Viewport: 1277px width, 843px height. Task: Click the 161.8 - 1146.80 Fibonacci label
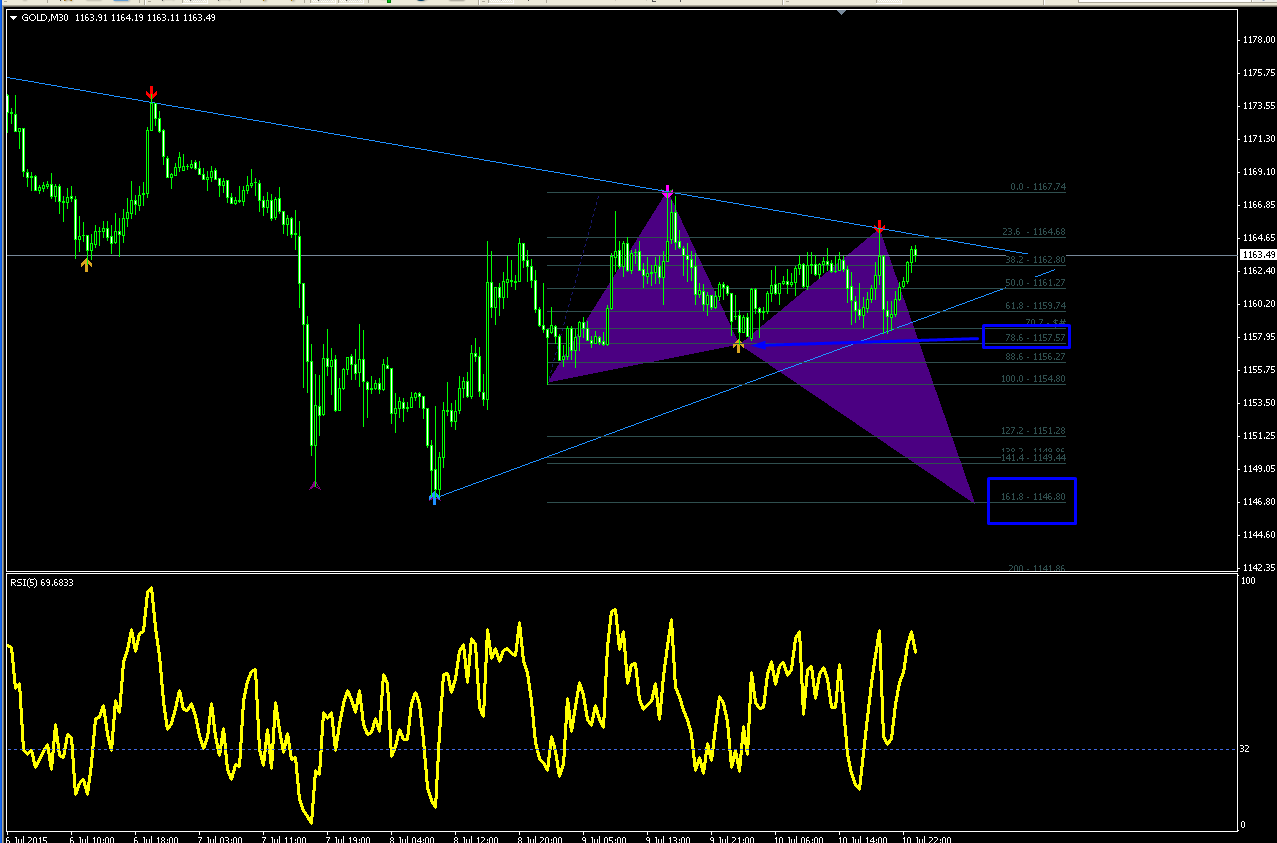coord(1033,497)
